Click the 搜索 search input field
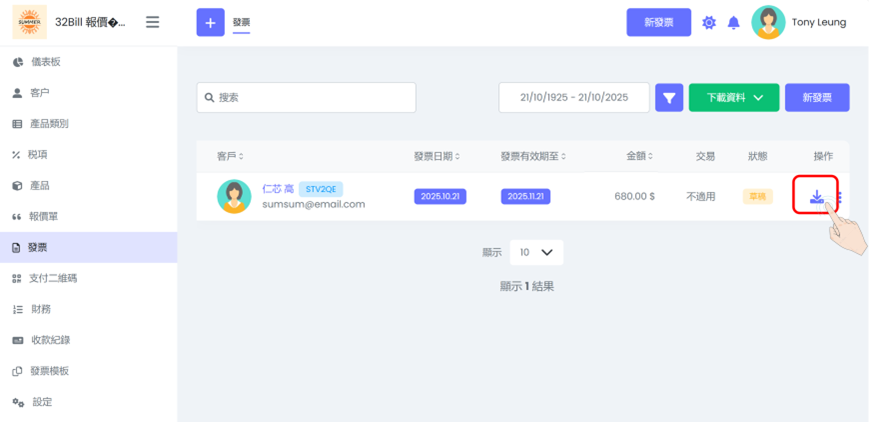 [306, 98]
